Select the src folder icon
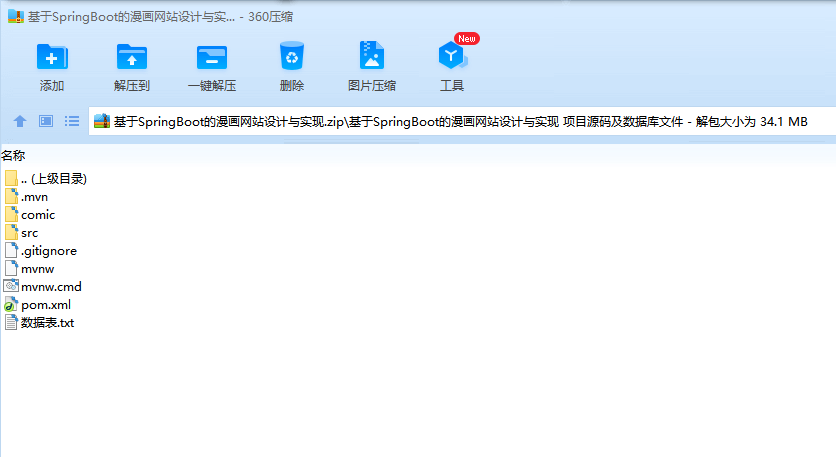836x457 pixels. click(11, 232)
